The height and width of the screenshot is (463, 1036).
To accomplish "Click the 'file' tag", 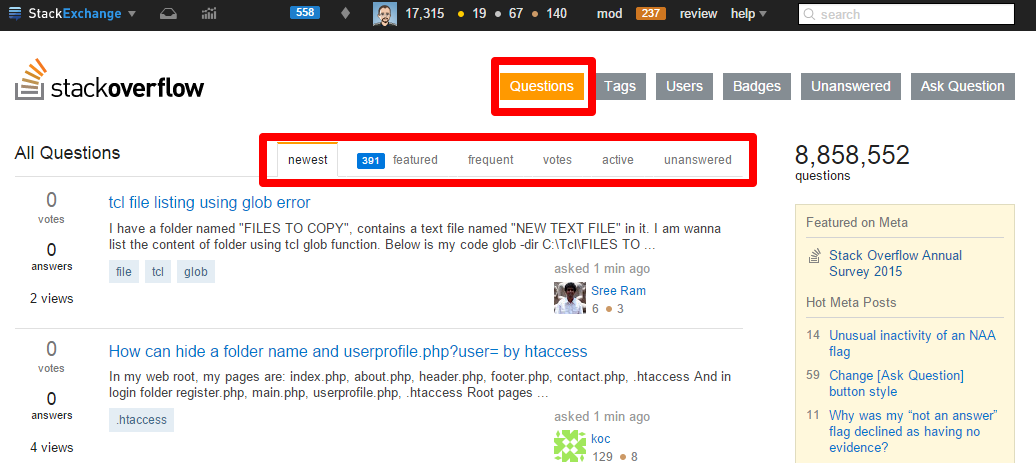I will [124, 272].
